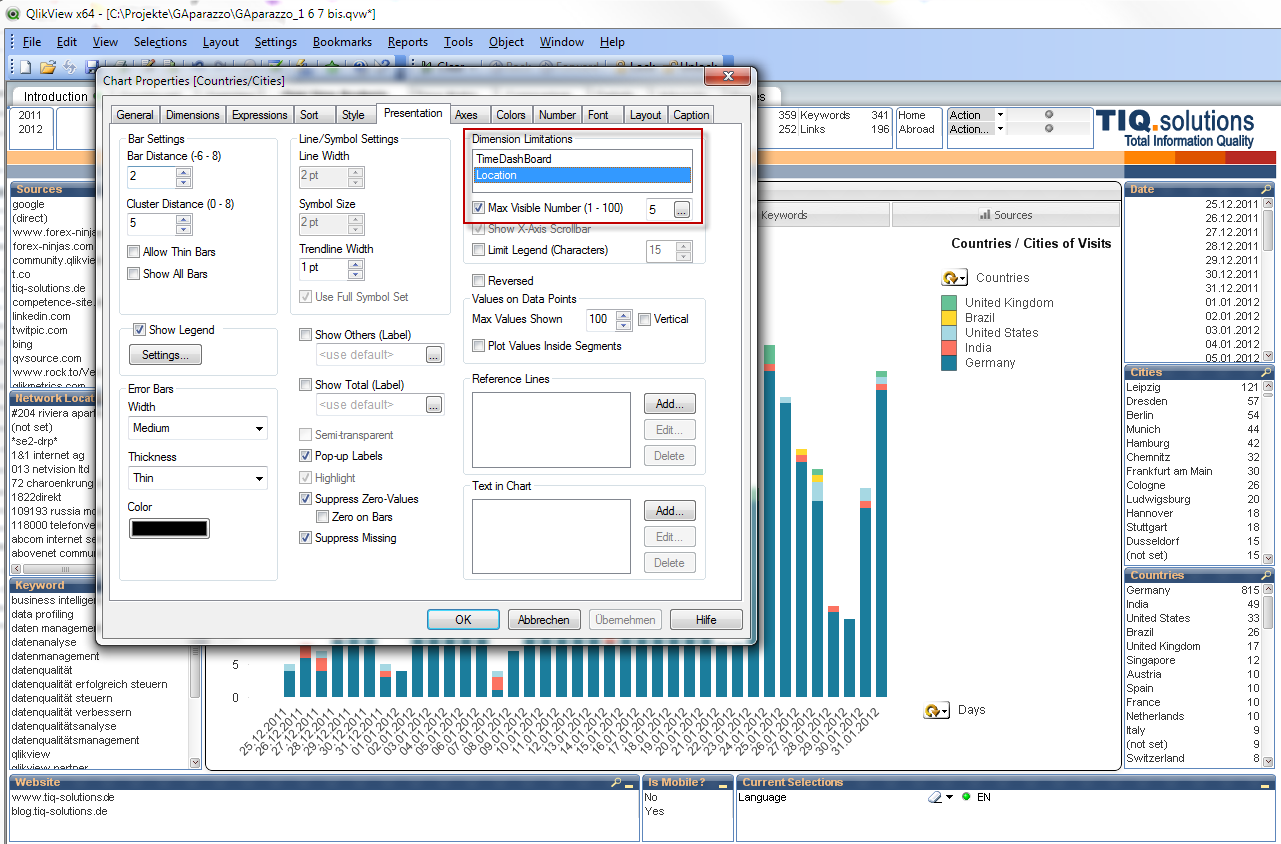The width and height of the screenshot is (1281, 844).
Task: Switch to the Dimensions tab
Action: [x=193, y=115]
